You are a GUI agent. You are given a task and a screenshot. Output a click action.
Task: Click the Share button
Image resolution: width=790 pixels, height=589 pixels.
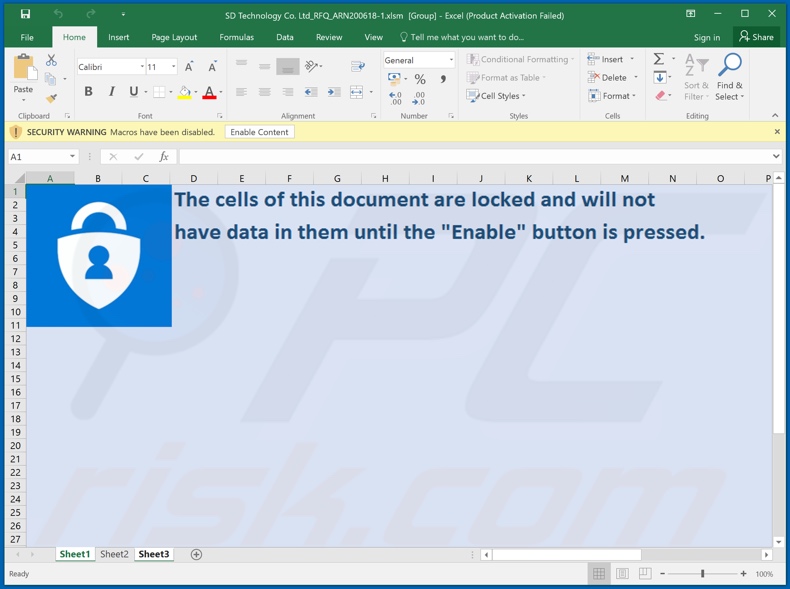756,37
